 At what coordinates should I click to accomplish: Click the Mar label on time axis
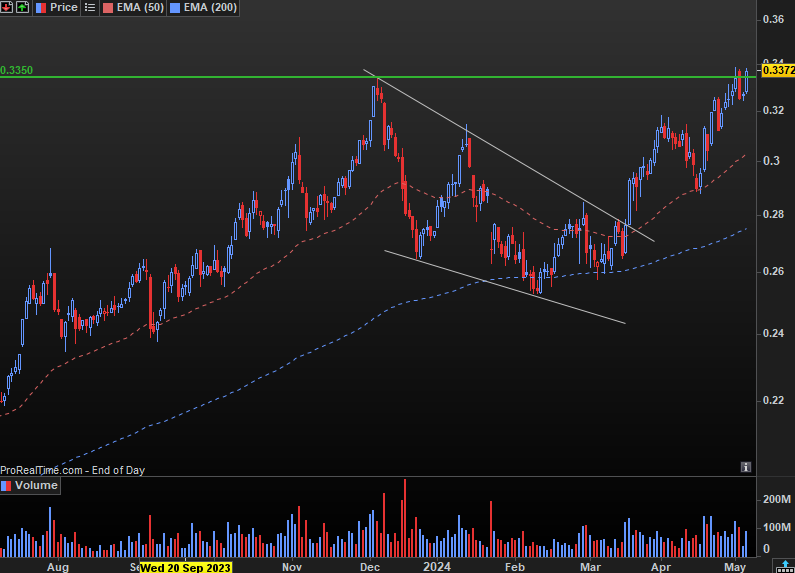pyautogui.click(x=590, y=567)
